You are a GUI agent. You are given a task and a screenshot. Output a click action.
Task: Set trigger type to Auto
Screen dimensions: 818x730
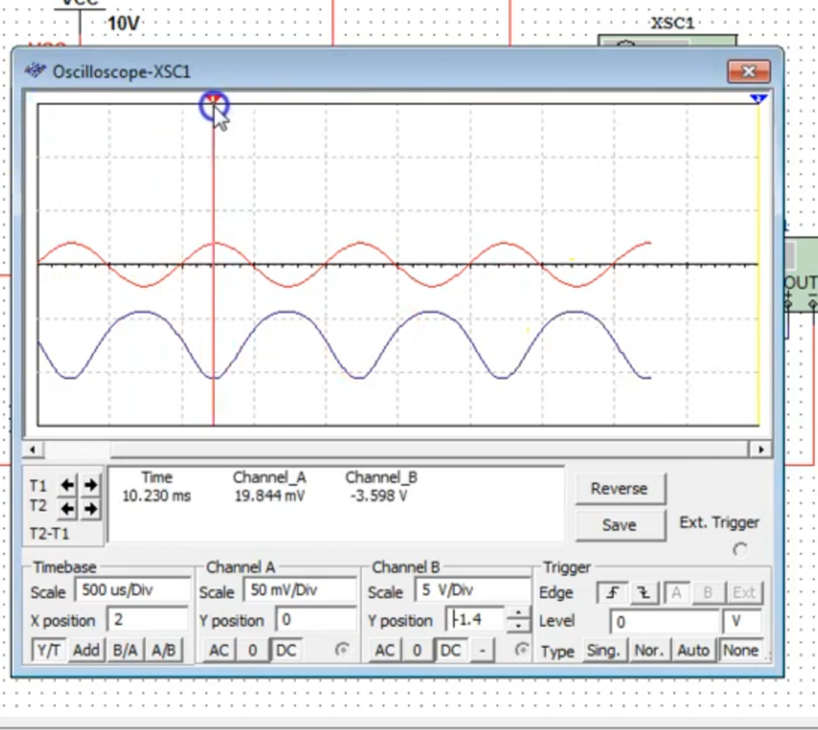pyautogui.click(x=693, y=650)
